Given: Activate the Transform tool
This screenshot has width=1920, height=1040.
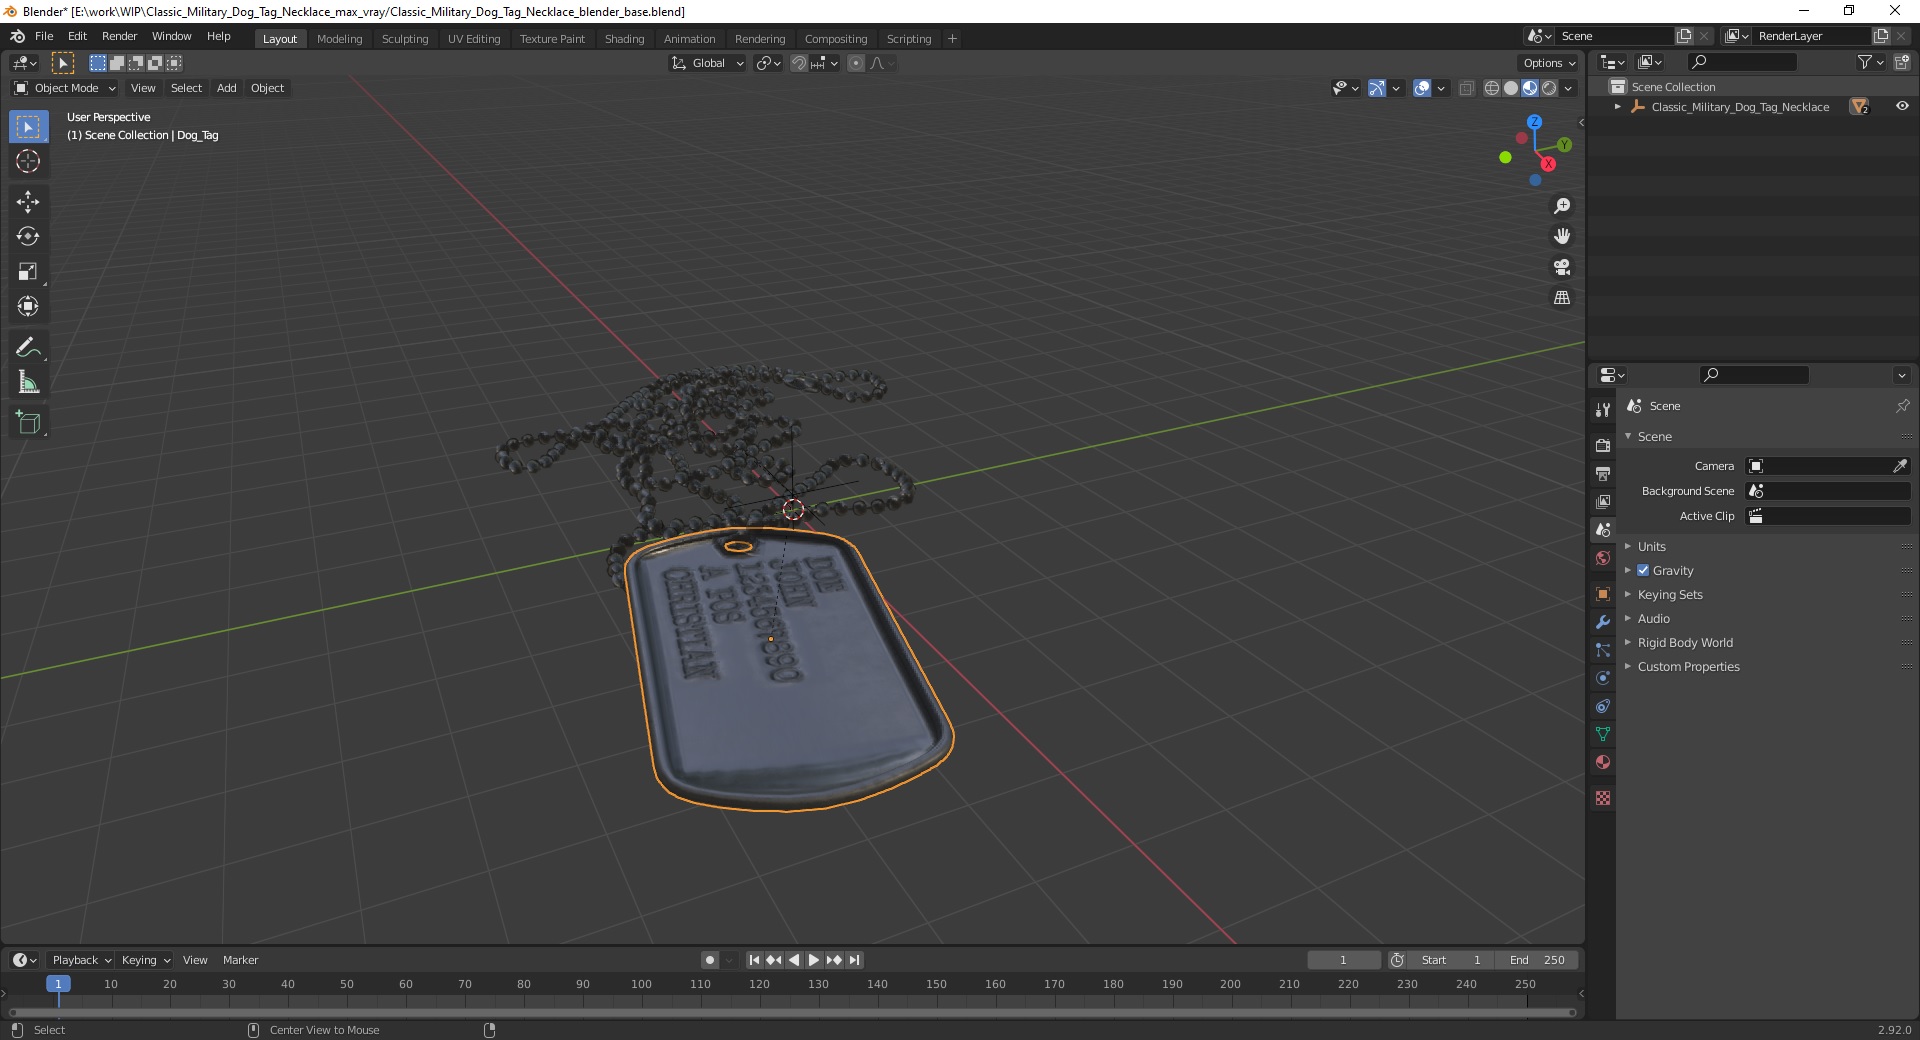Looking at the screenshot, I should click(x=28, y=307).
